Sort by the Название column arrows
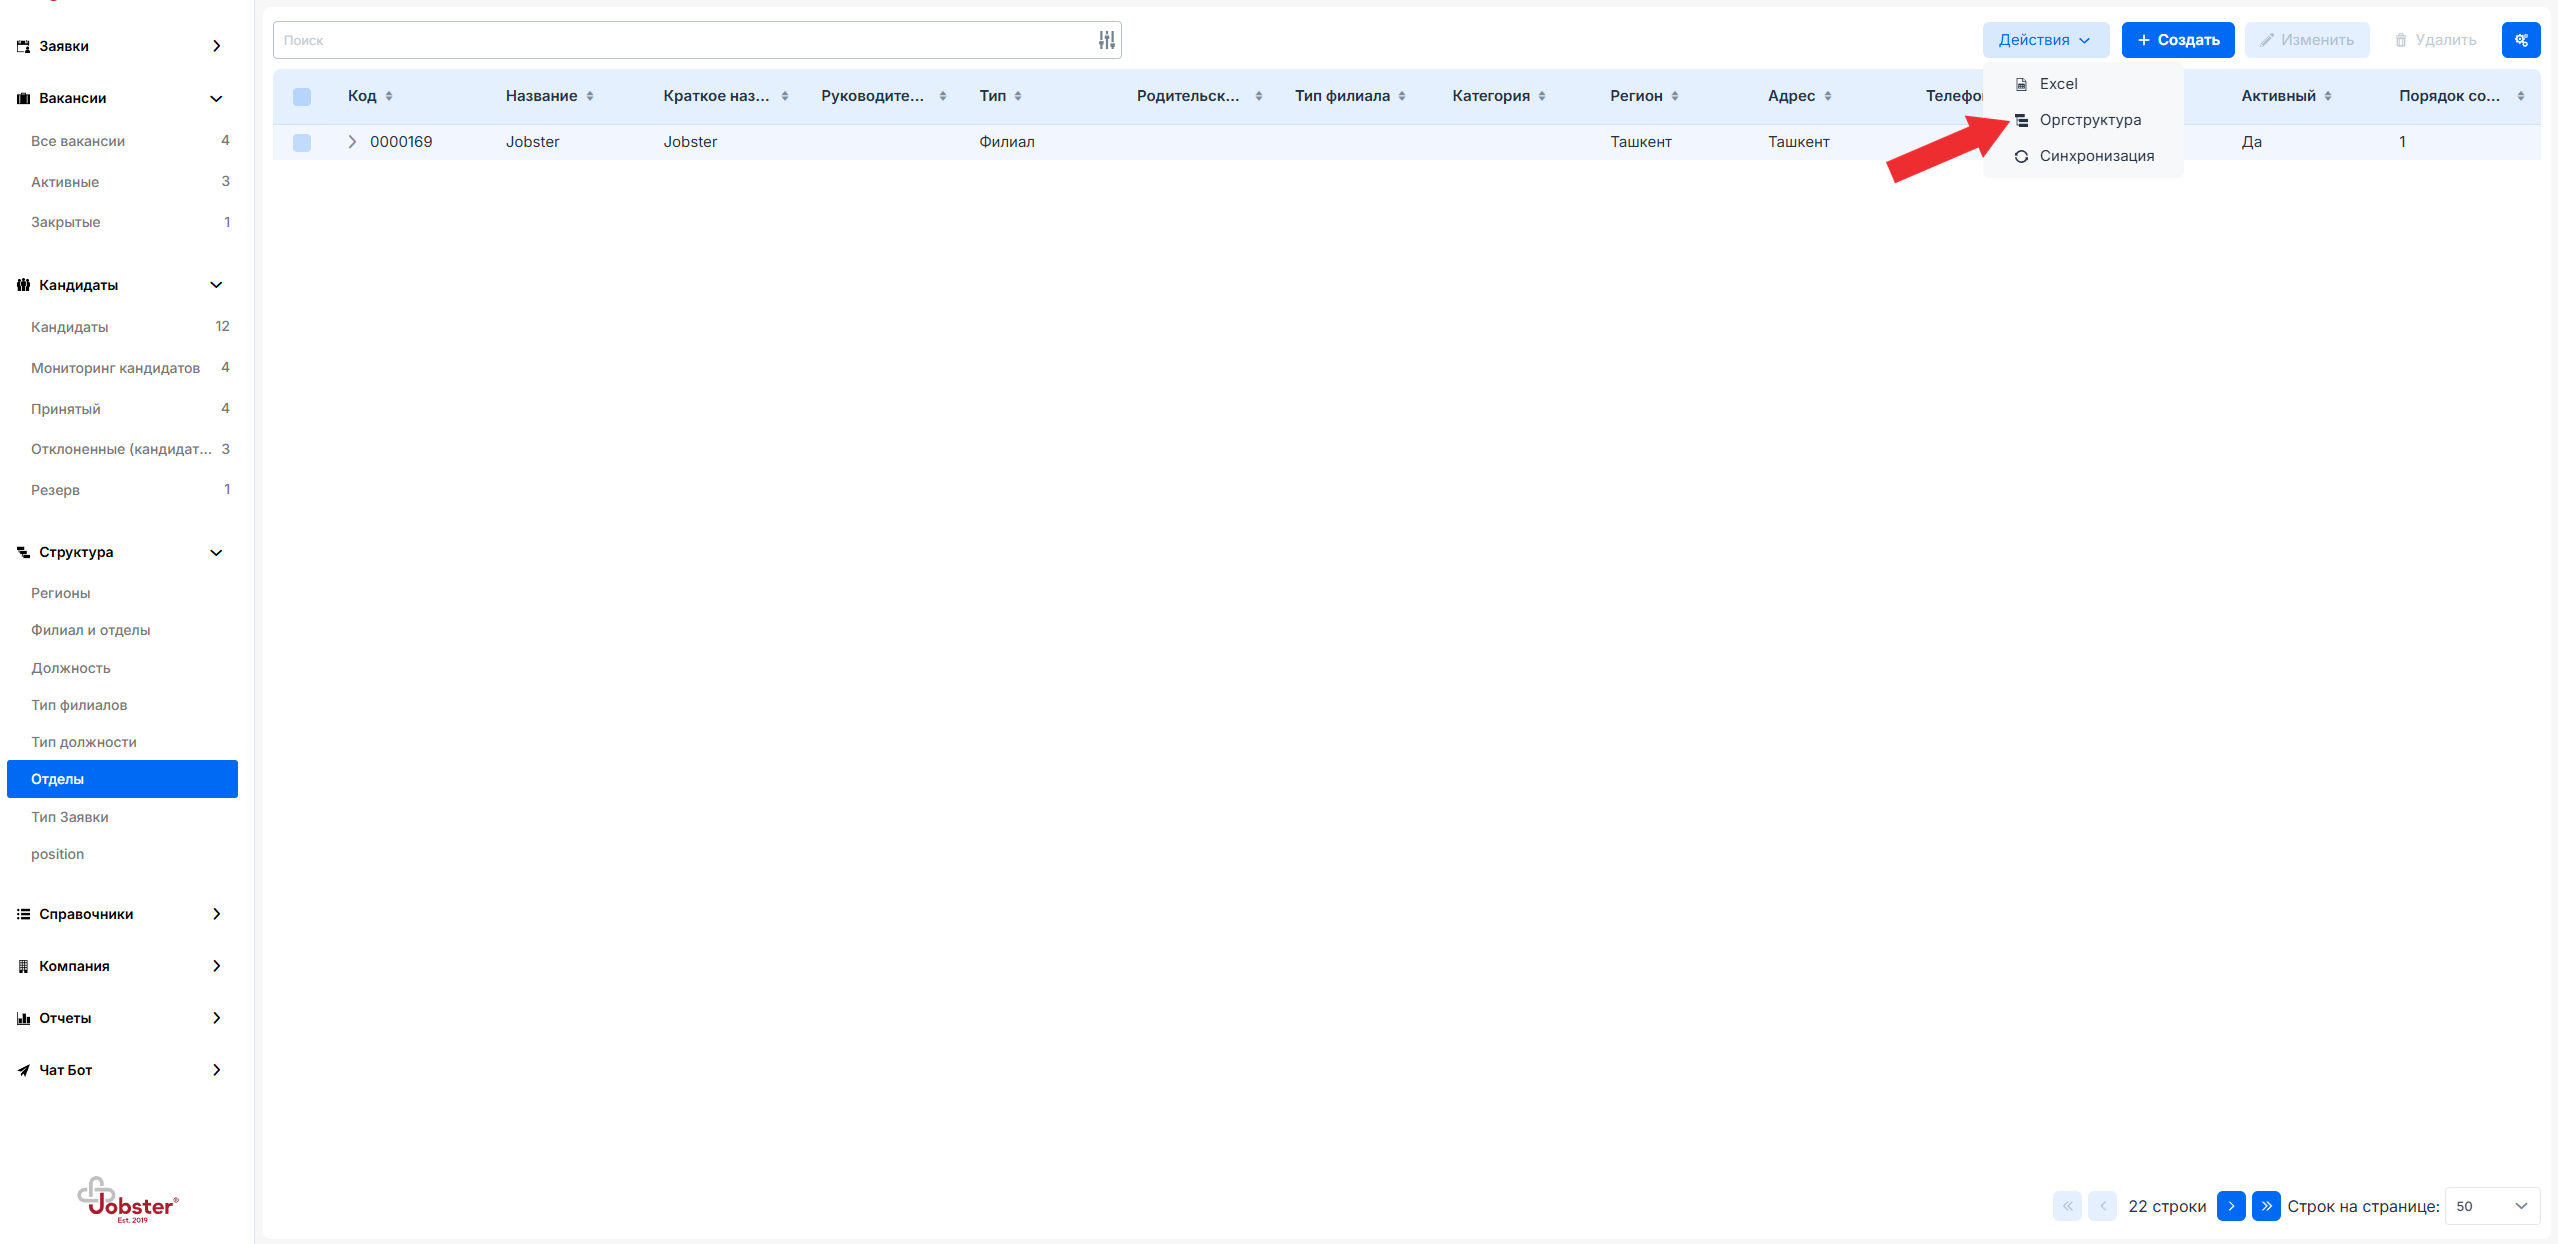 tap(590, 96)
